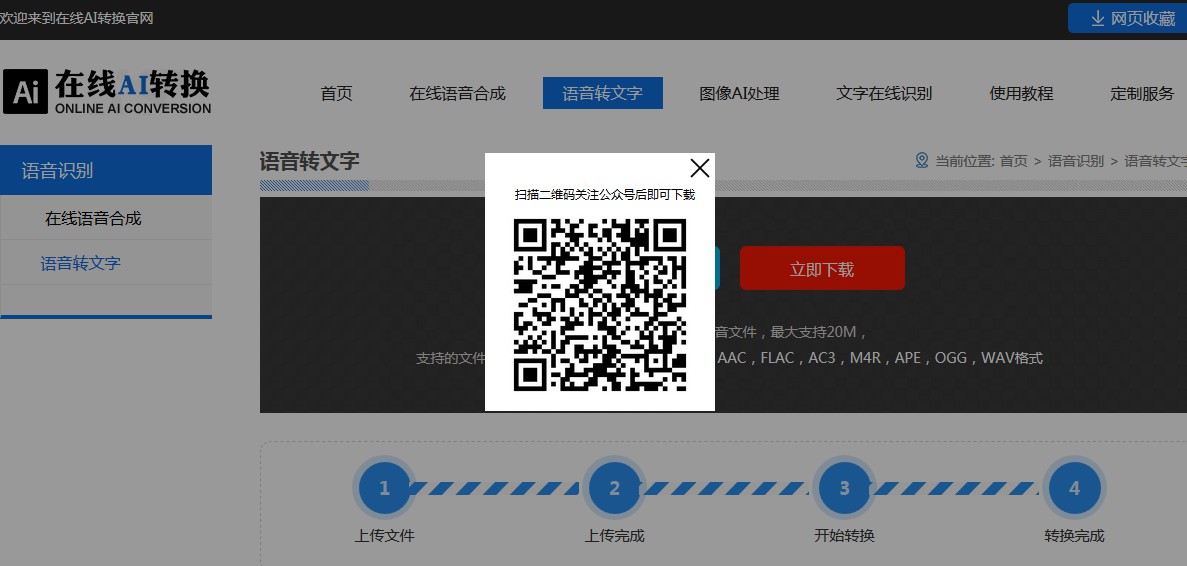This screenshot has width=1187, height=566.
Task: Click the QR code image
Action: (600, 305)
